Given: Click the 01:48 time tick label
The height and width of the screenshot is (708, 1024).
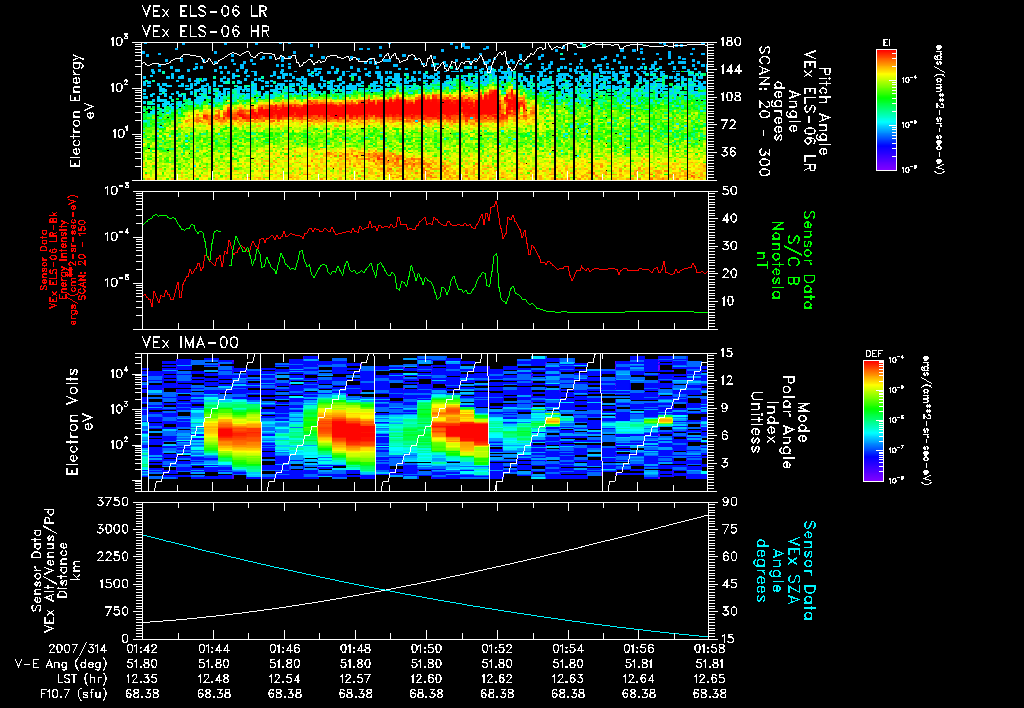Looking at the screenshot, I should (x=355, y=649).
